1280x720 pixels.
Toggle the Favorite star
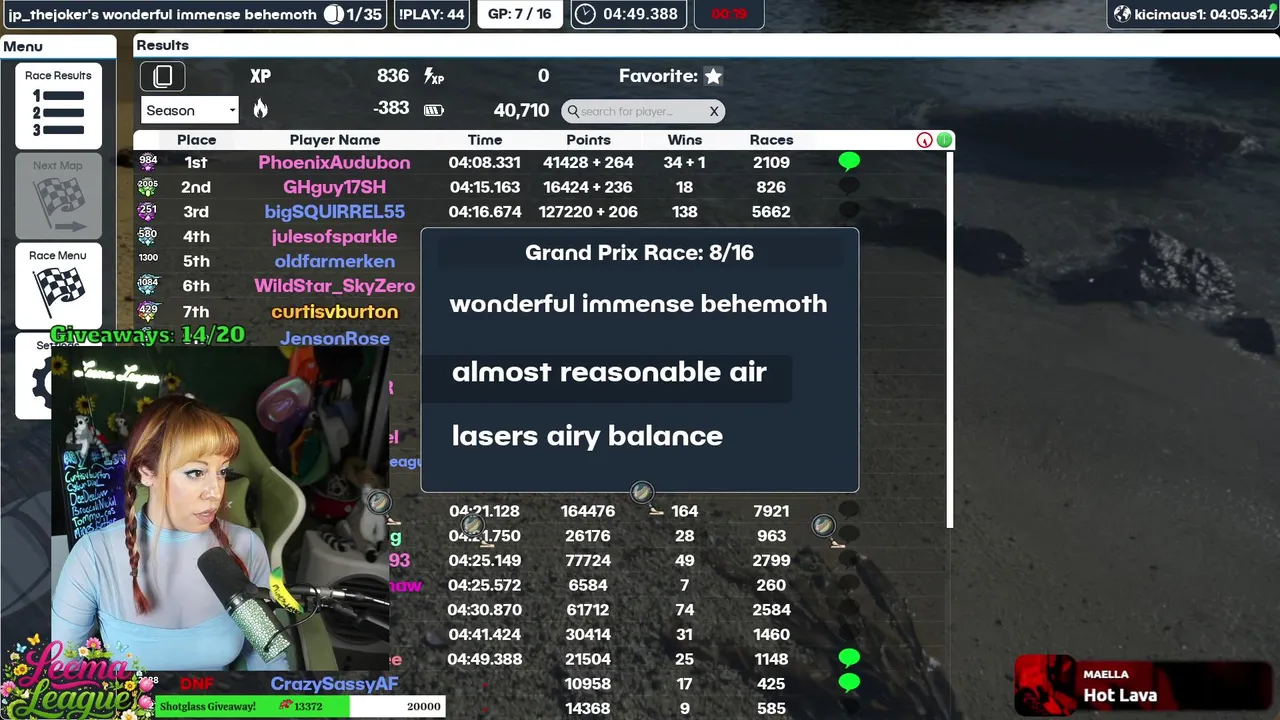click(x=713, y=76)
